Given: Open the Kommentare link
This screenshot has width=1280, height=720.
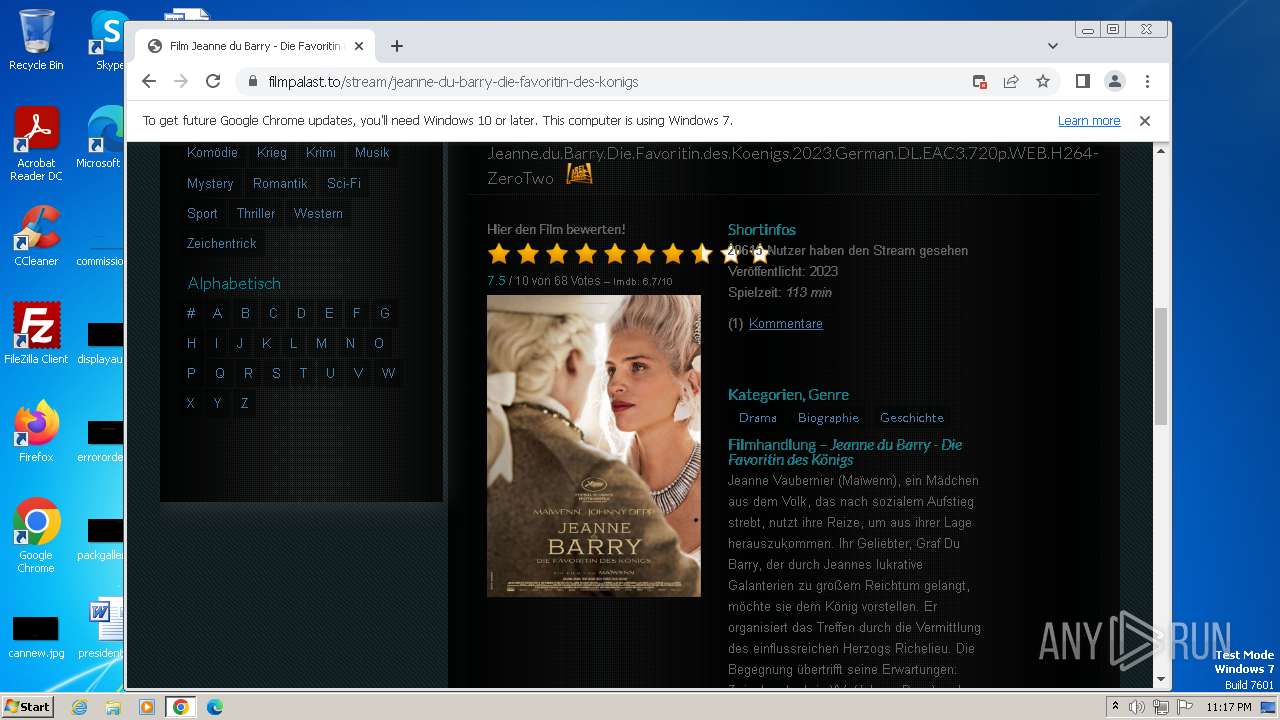Looking at the screenshot, I should pyautogui.click(x=786, y=323).
